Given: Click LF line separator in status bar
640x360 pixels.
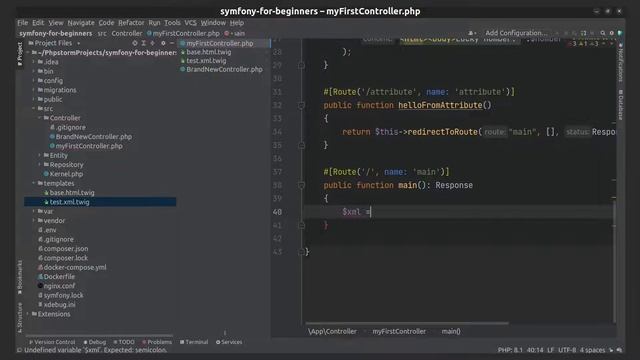Looking at the screenshot, I should (551, 350).
